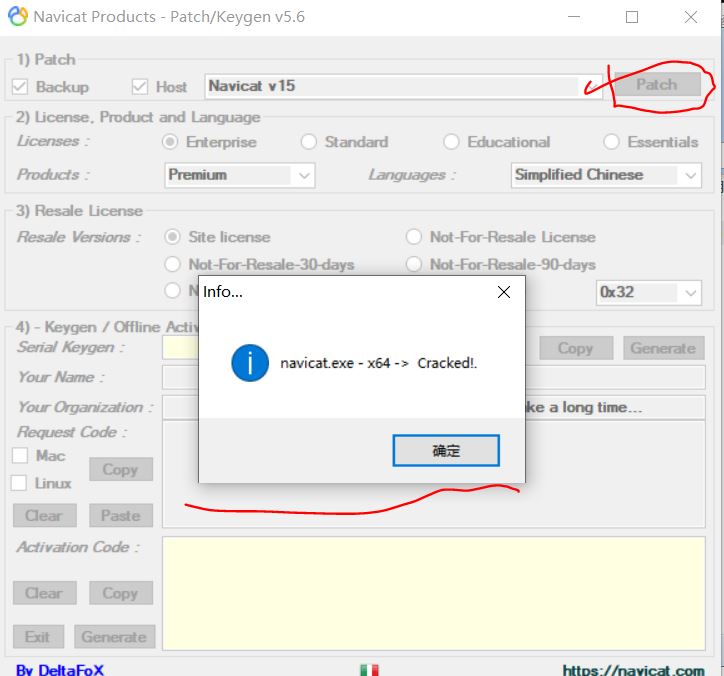This screenshot has width=724, height=676.
Task: Click the Navicat v15 text field
Action: [x=390, y=86]
